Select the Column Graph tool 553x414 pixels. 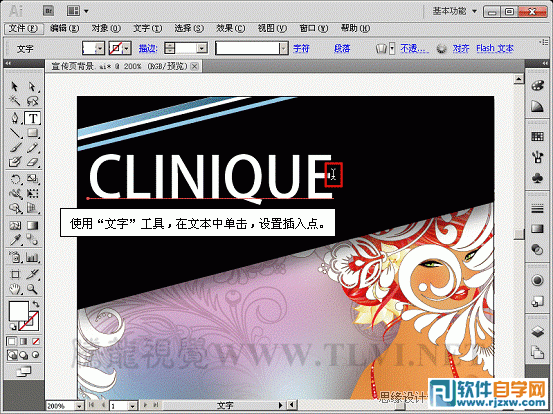pos(32,257)
